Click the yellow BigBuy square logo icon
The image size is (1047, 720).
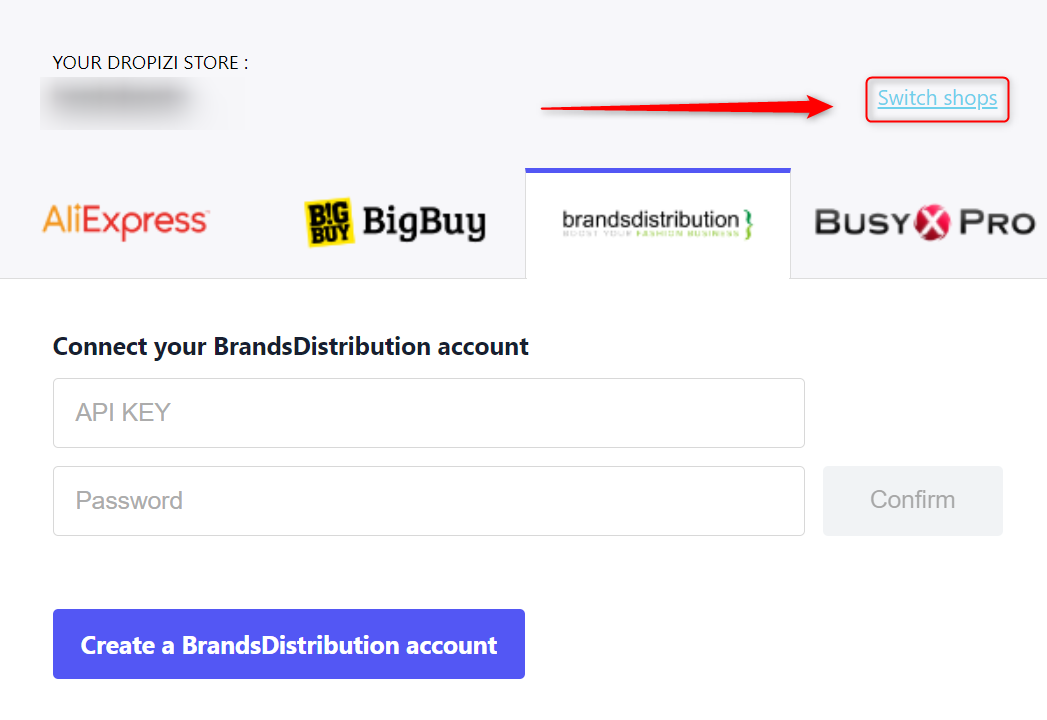(x=329, y=222)
